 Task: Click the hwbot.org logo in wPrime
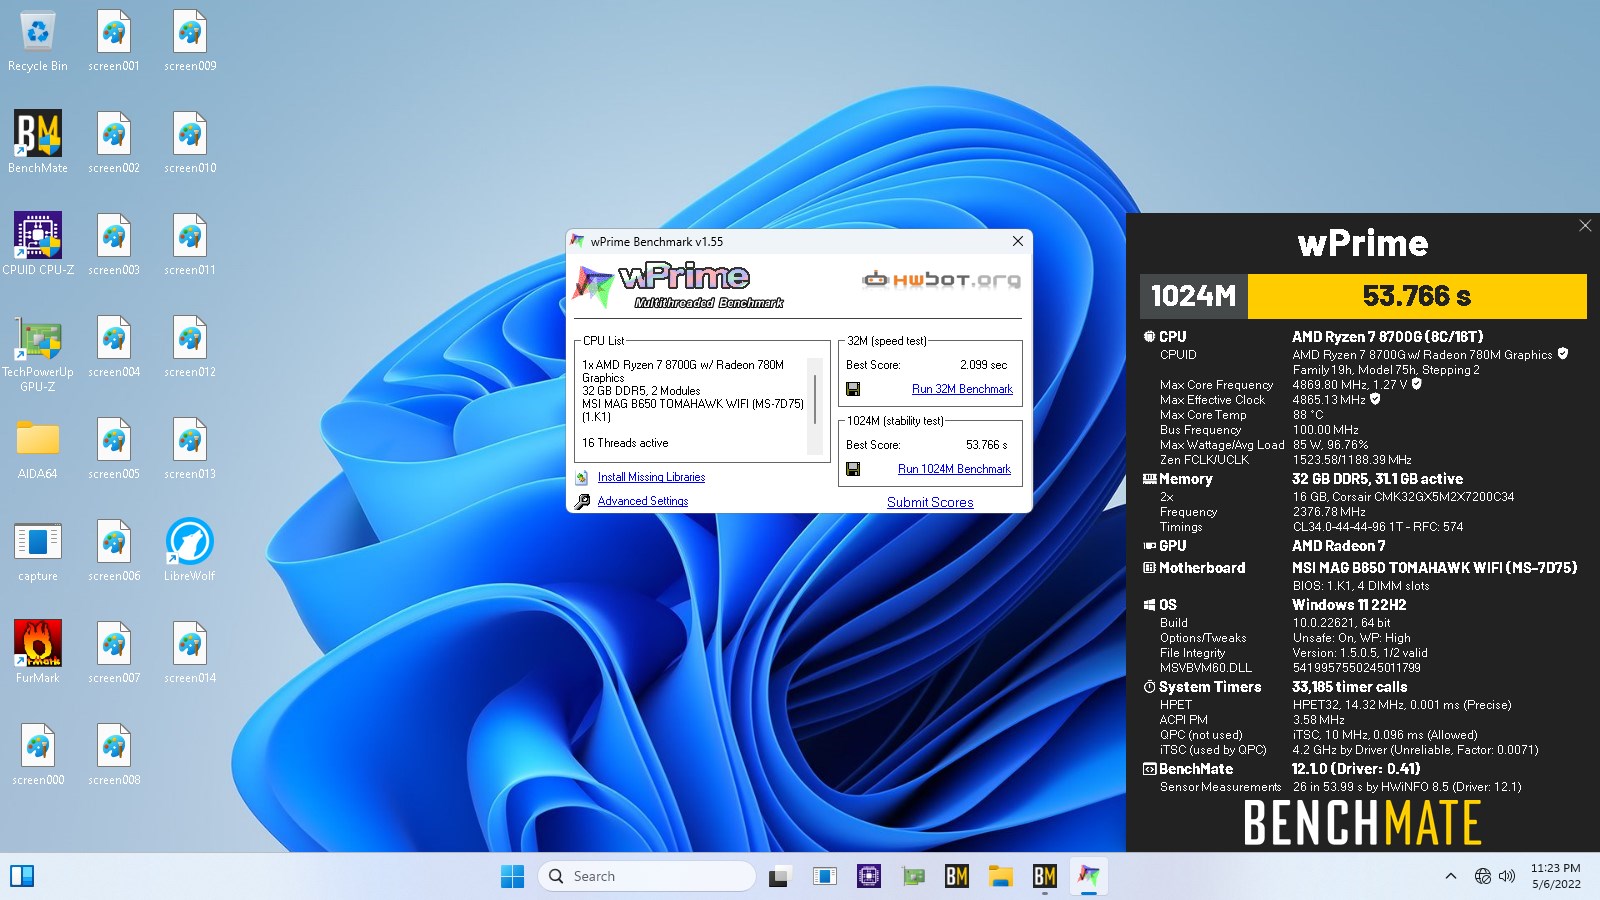click(941, 279)
